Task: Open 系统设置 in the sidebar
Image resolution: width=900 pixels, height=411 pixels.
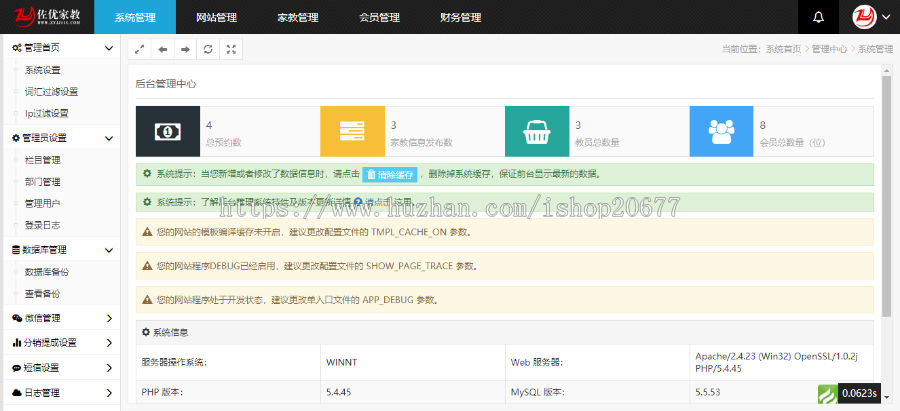Action: 42,70
